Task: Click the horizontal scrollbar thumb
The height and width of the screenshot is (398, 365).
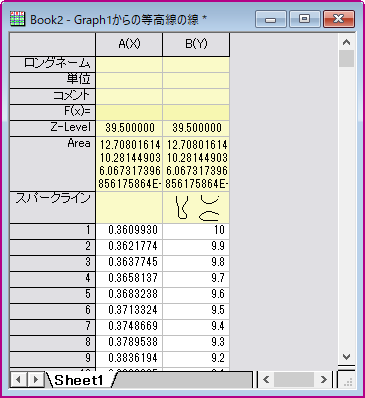Action: click(294, 379)
